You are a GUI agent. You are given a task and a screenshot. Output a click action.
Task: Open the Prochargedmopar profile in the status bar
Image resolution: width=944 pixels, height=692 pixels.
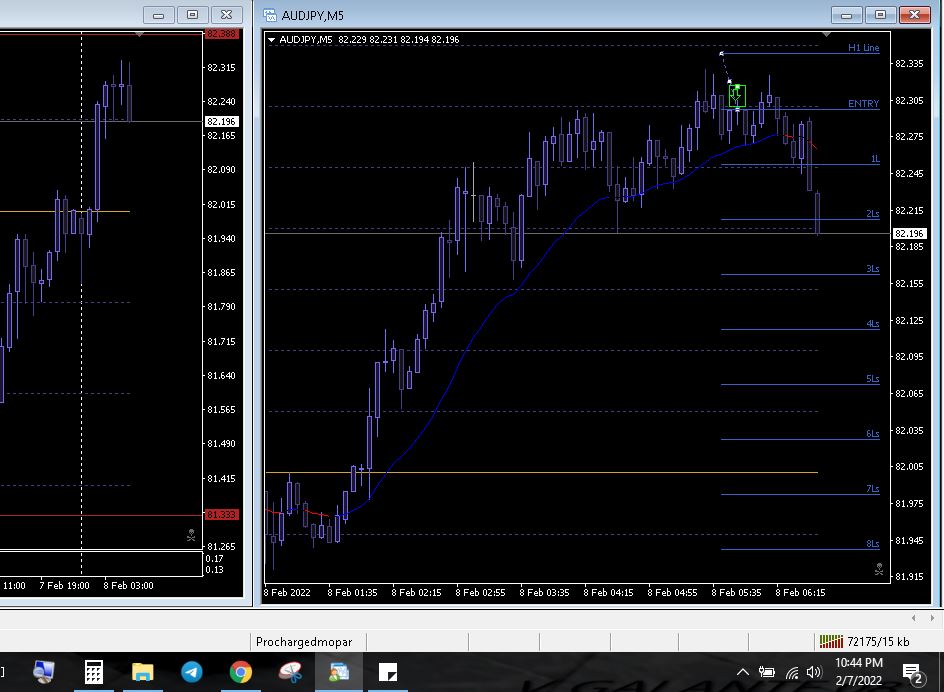(x=304, y=642)
